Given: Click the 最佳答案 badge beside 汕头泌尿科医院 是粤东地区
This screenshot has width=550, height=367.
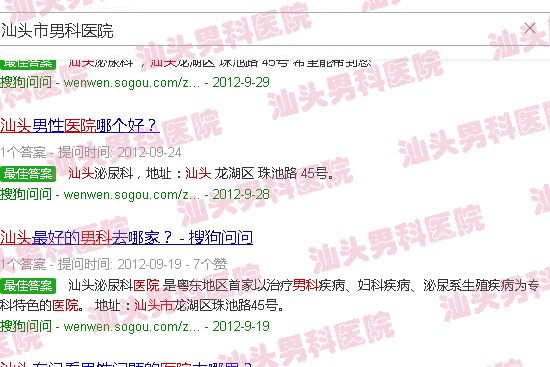Looking at the screenshot, I should pyautogui.click(x=28, y=286).
